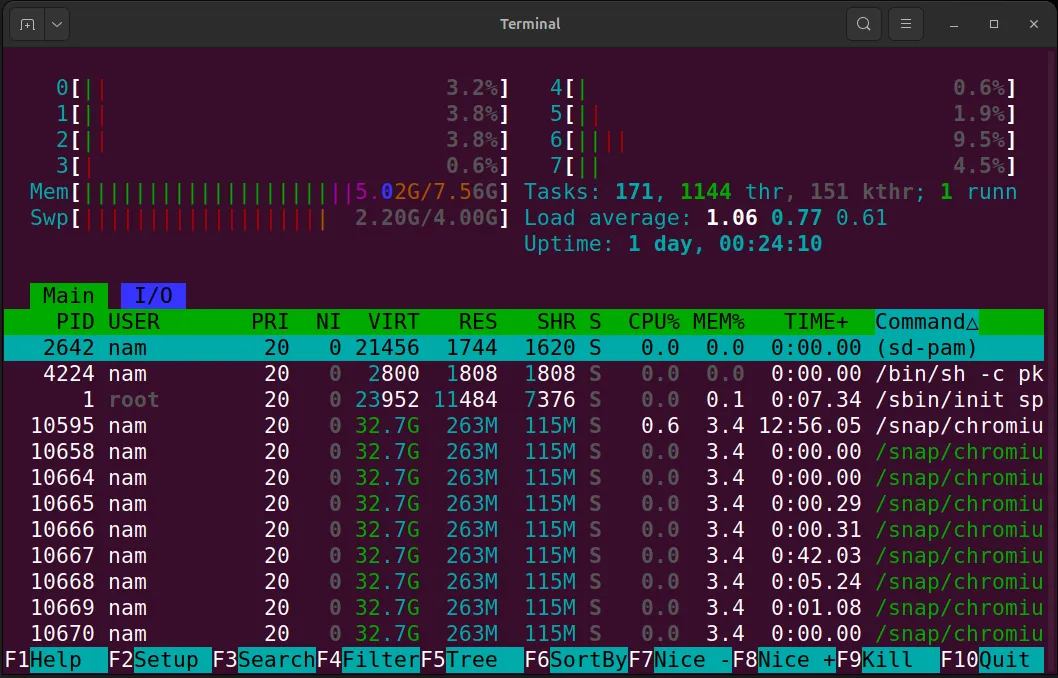This screenshot has width=1058, height=678.
Task: Open a new terminal tab icon
Action: [28, 24]
